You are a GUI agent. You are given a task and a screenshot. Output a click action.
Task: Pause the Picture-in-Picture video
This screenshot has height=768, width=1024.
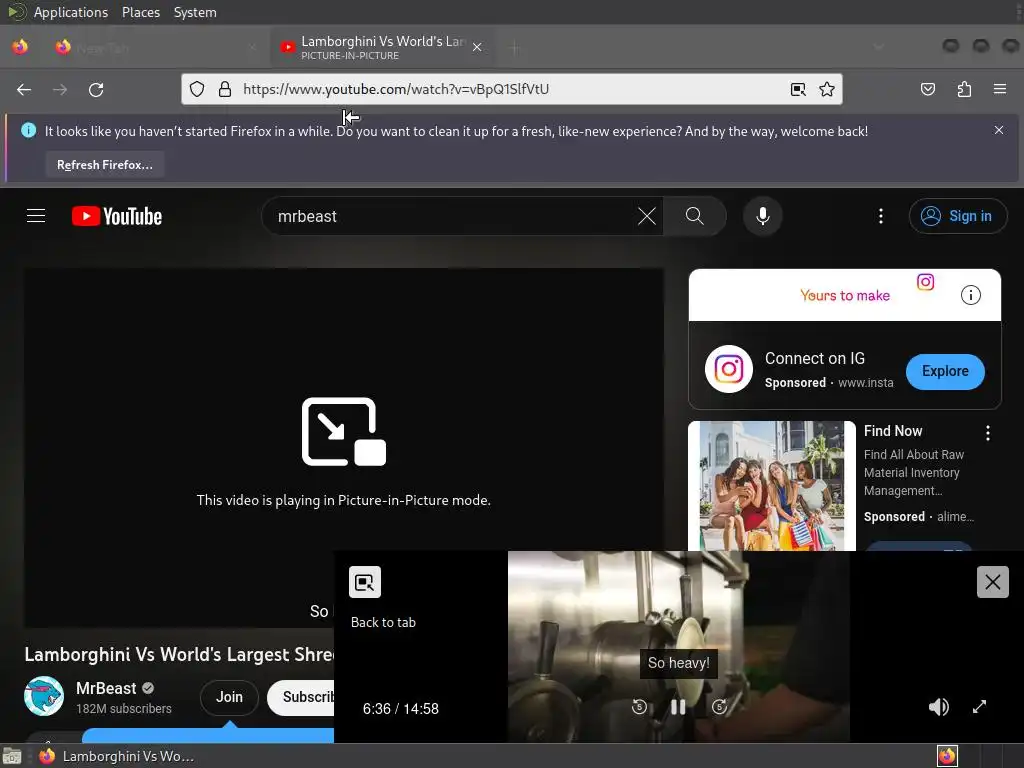pos(678,707)
